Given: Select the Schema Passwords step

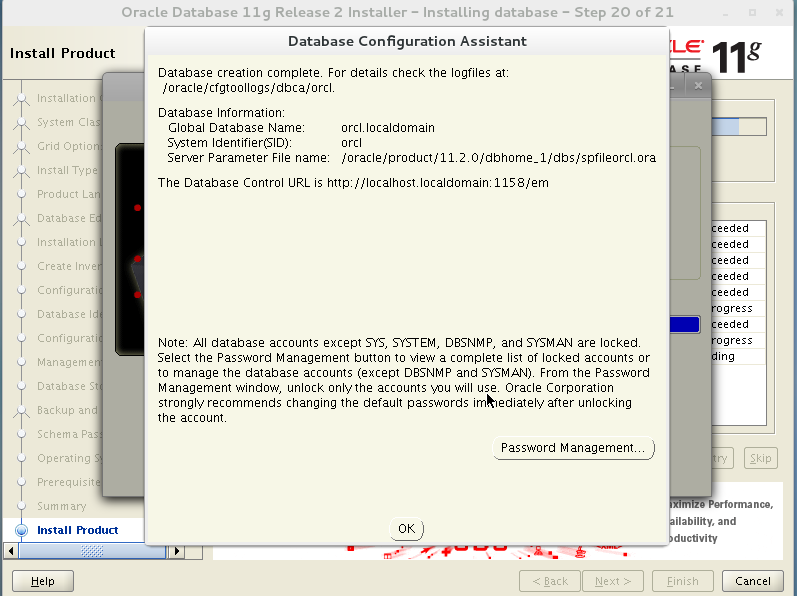Looking at the screenshot, I should click(69, 434).
